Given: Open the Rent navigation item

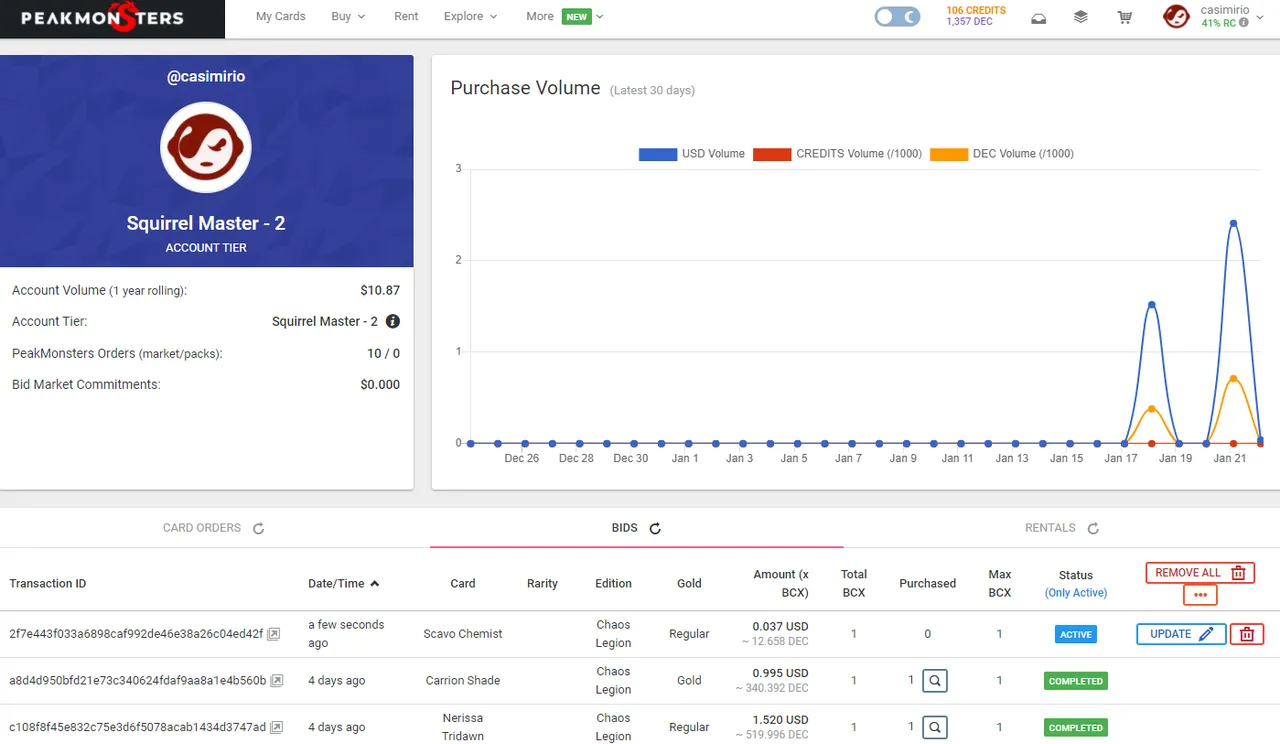Looking at the screenshot, I should click(406, 17).
